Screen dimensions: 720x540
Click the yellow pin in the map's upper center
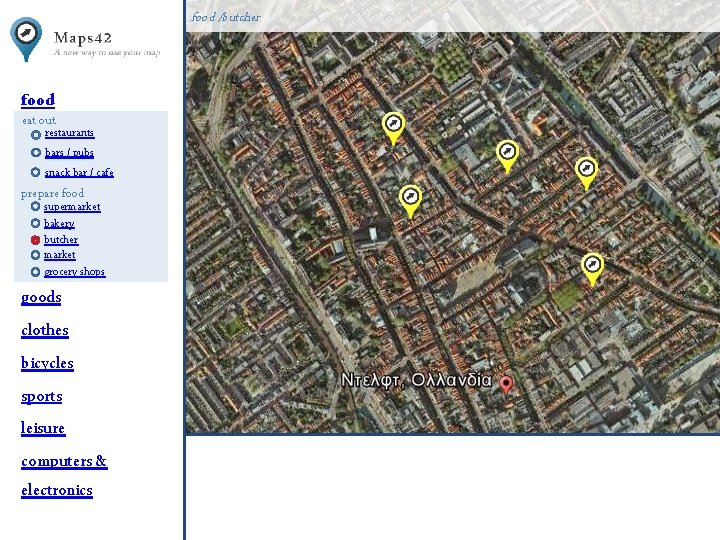507,156
